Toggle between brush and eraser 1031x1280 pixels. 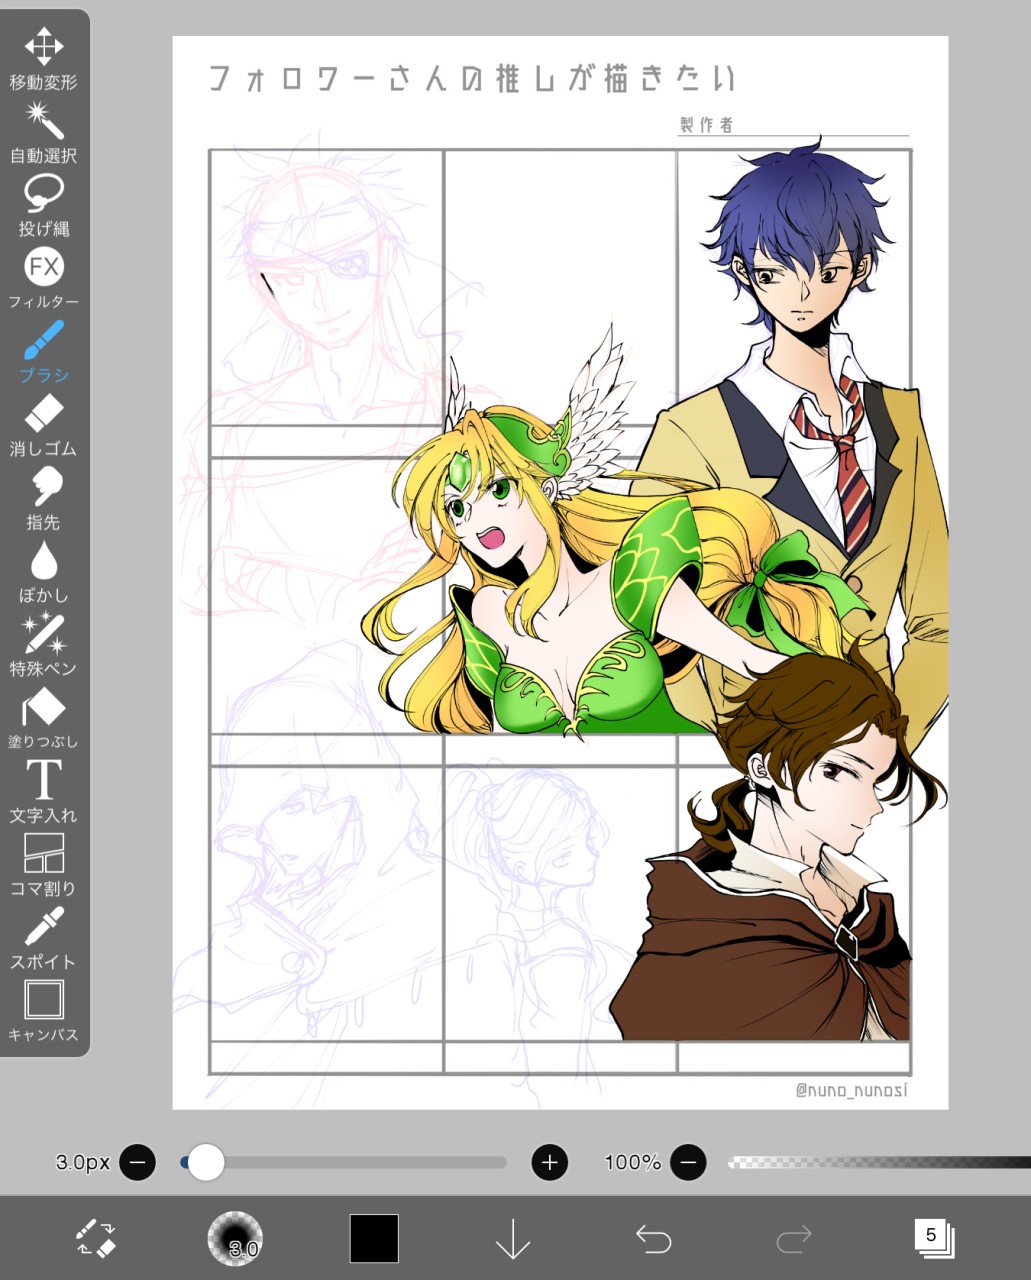[x=96, y=1238]
